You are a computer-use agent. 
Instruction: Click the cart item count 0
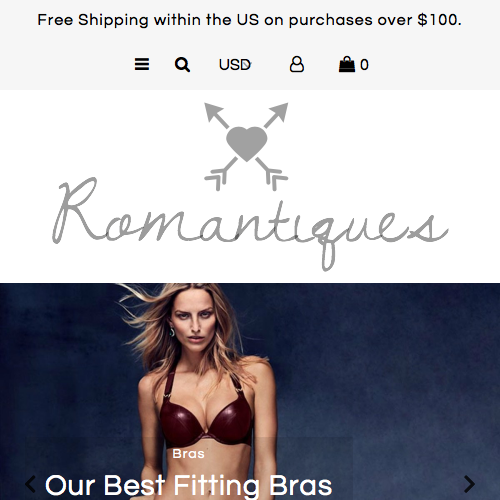364,65
